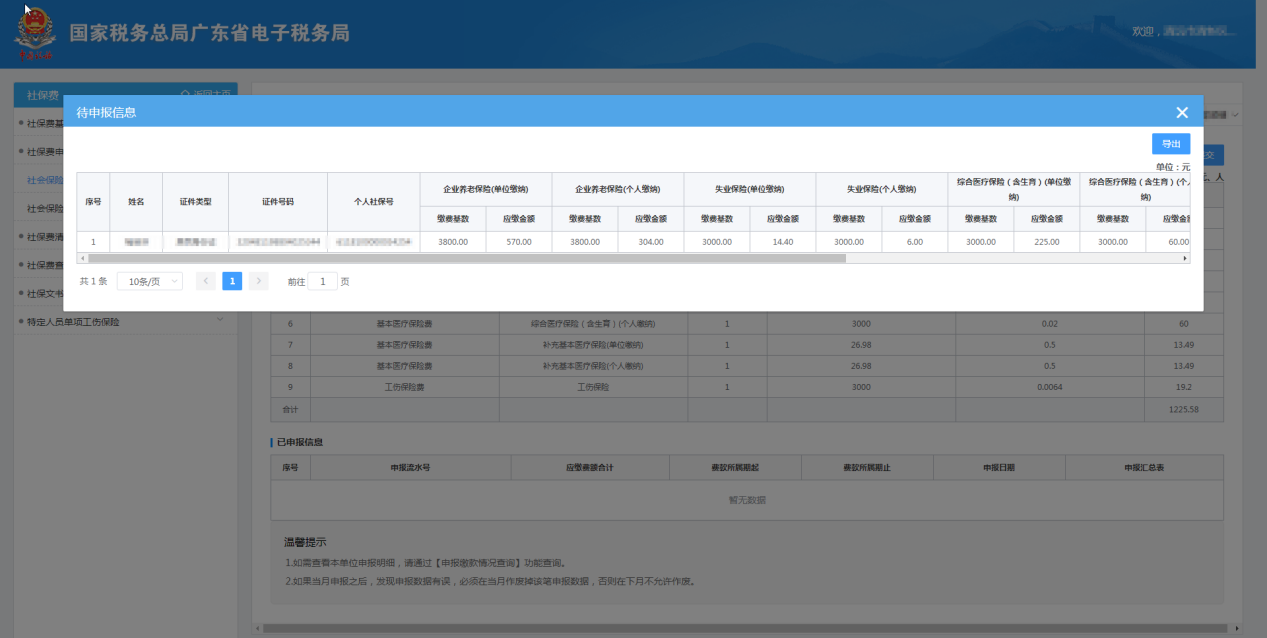Click the 证件号码 column header
1267x638 pixels.
pyautogui.click(x=277, y=202)
